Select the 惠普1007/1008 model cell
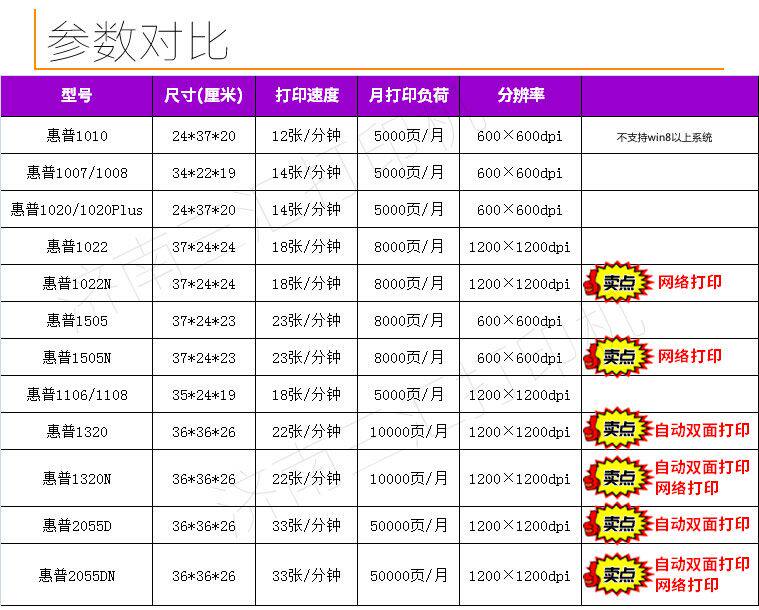This screenshot has height=610, width=759. 77,172
